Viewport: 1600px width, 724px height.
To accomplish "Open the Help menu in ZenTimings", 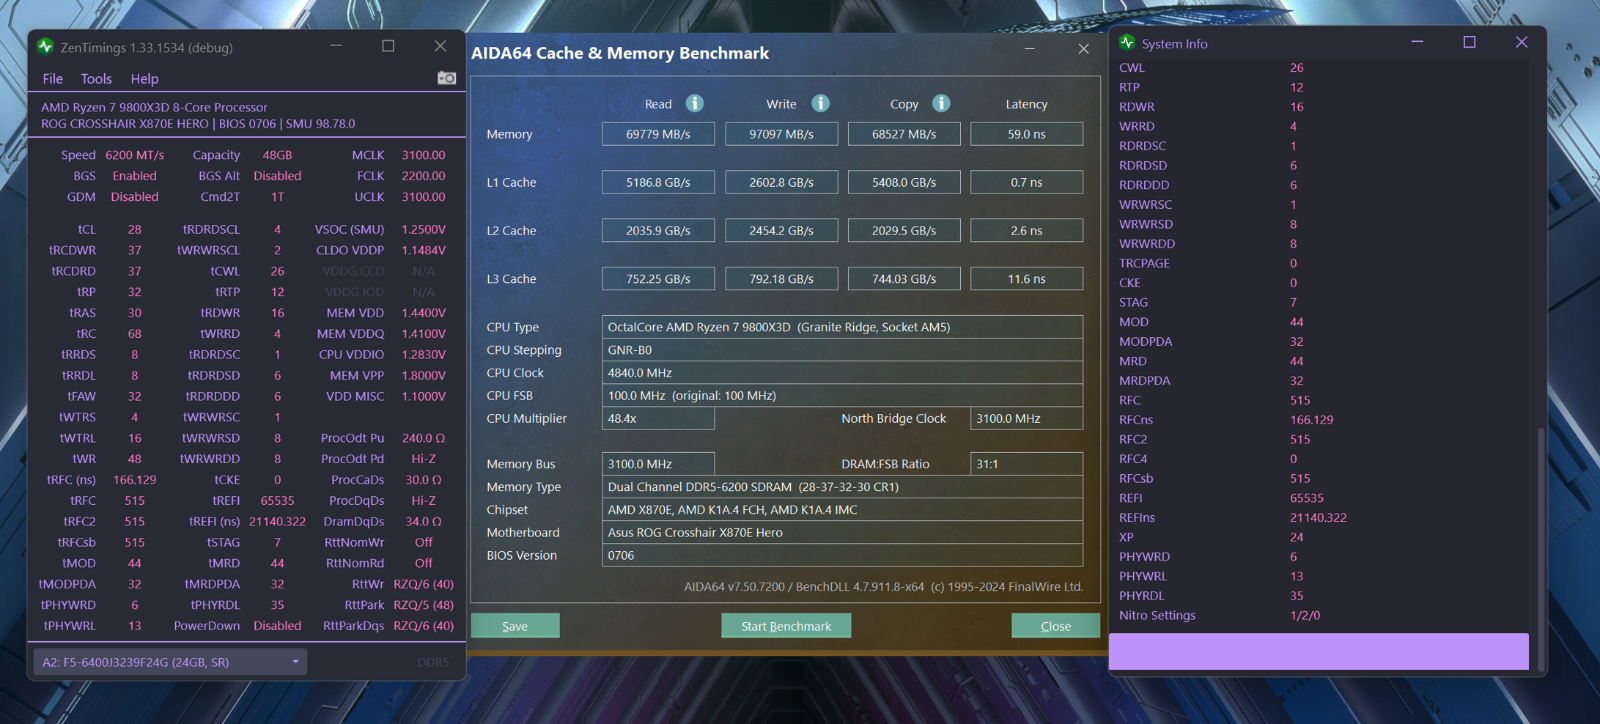I will 144,79.
